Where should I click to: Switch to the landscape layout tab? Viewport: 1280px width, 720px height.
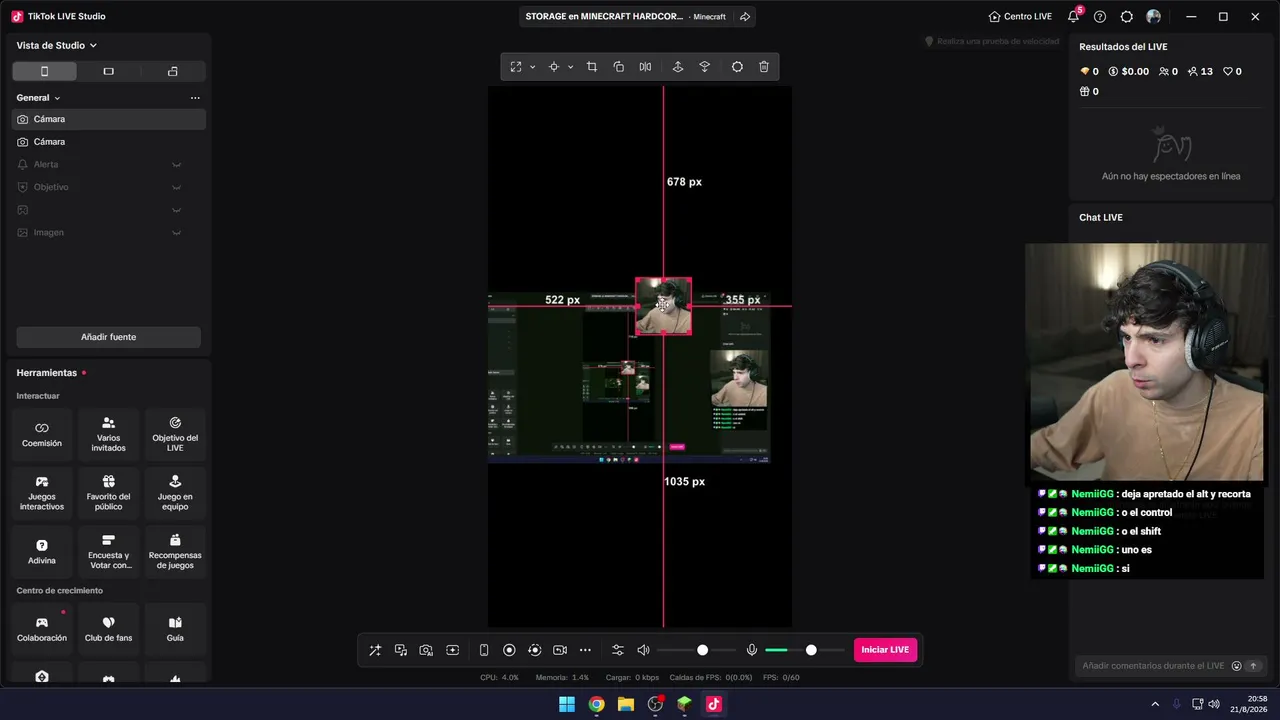coord(108,71)
